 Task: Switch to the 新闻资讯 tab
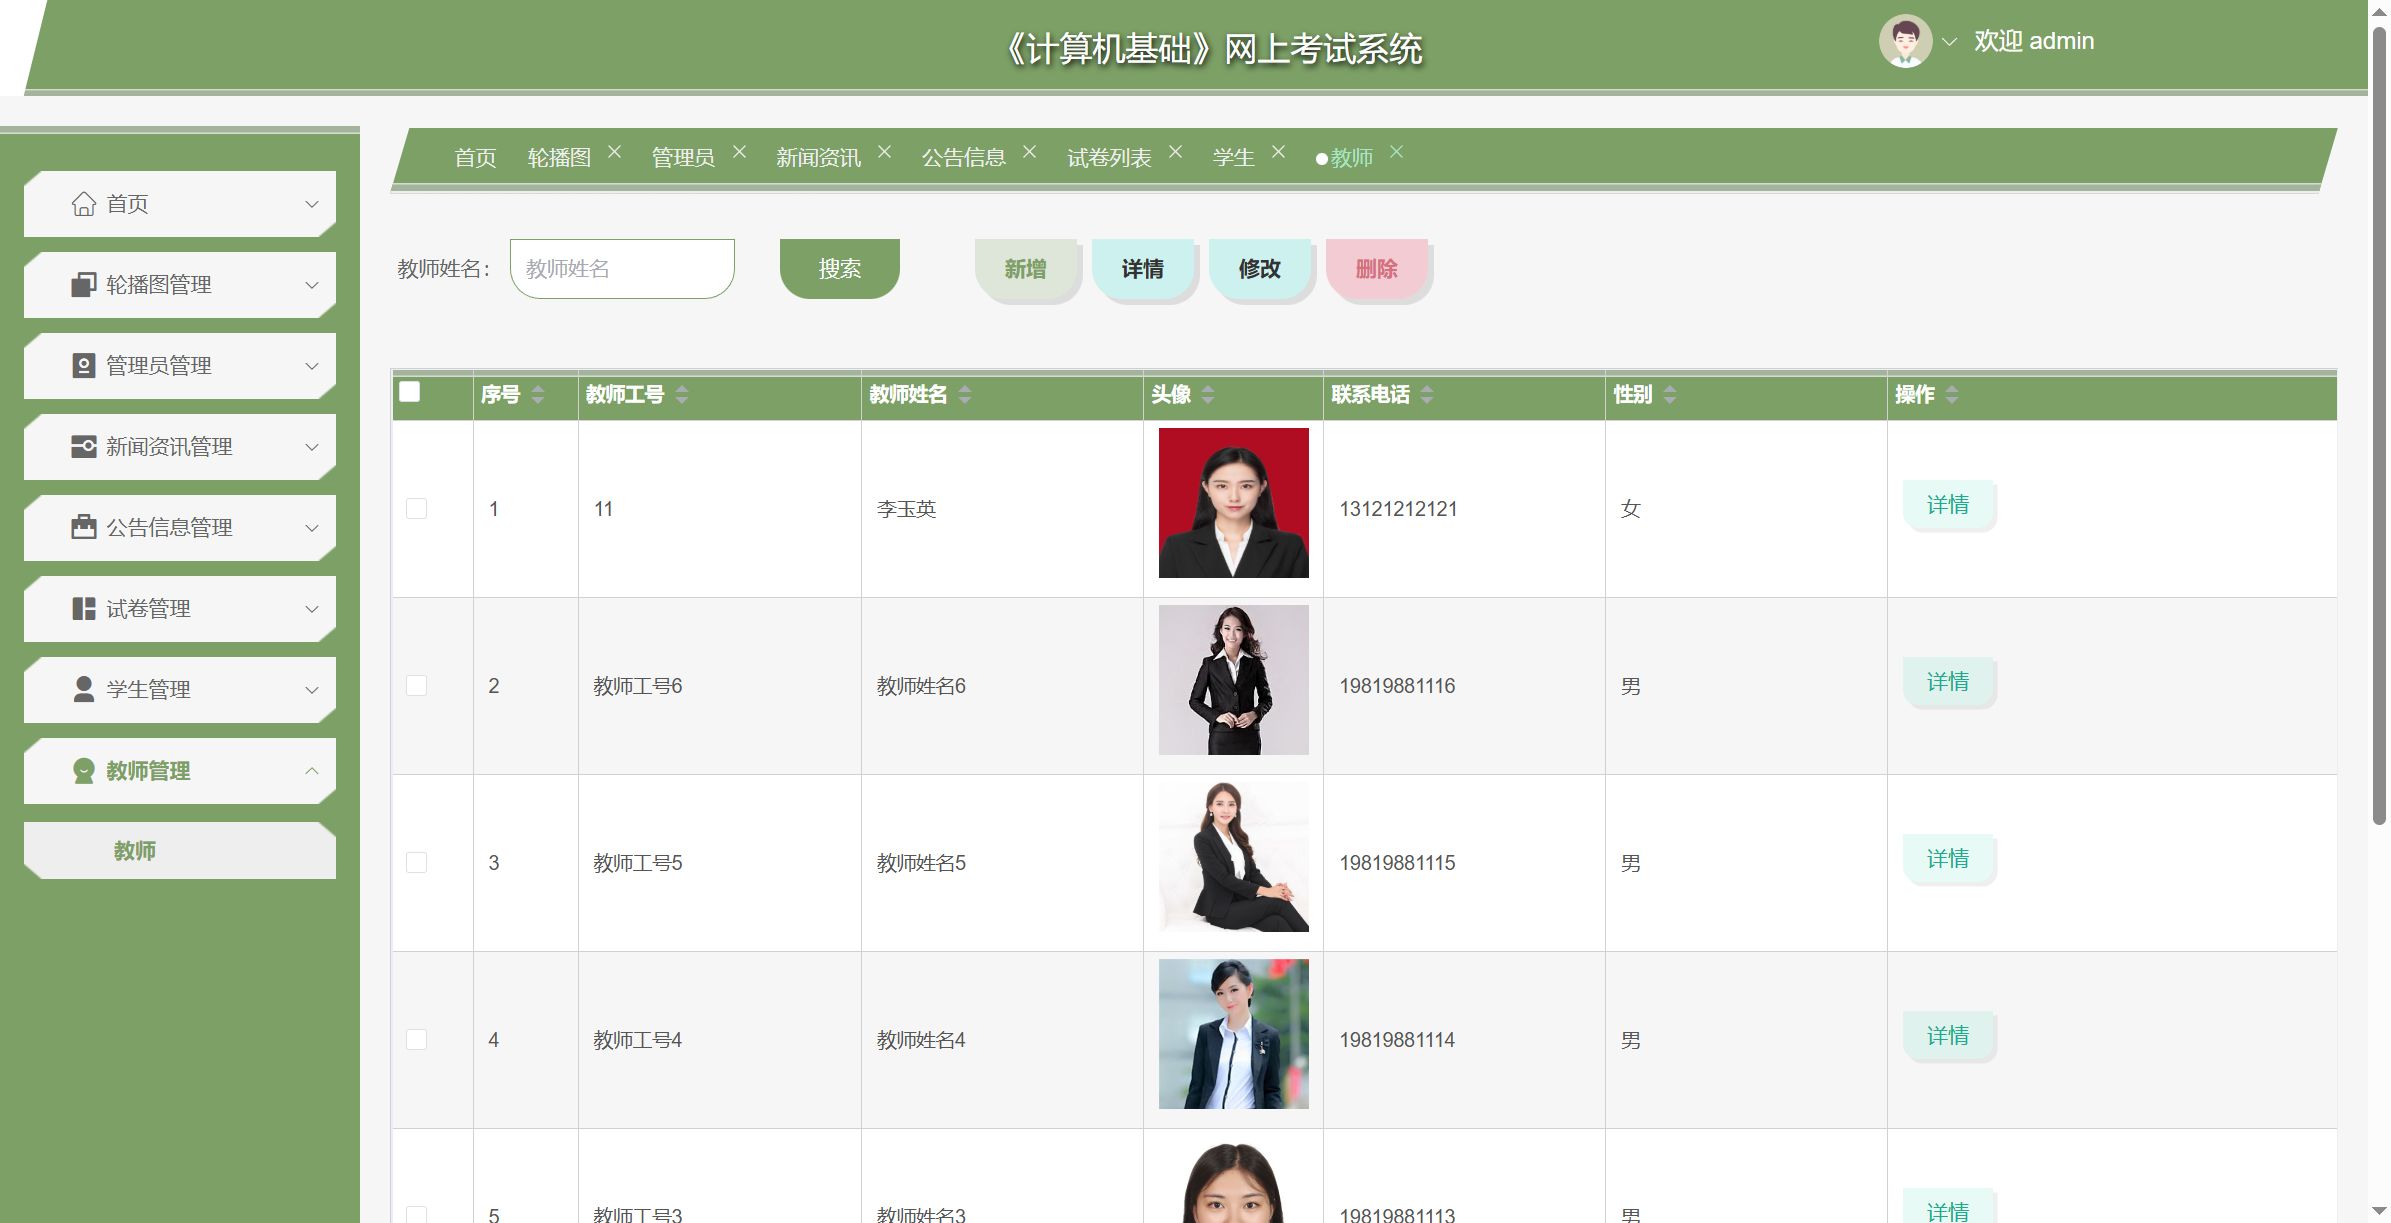click(818, 158)
